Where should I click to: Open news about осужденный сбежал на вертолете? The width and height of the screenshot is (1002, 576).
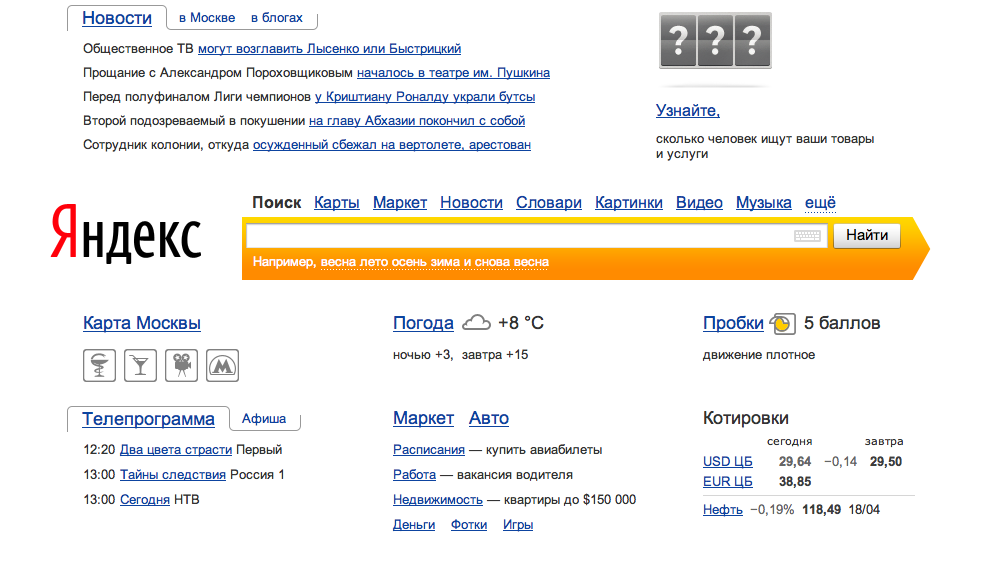click(x=392, y=145)
